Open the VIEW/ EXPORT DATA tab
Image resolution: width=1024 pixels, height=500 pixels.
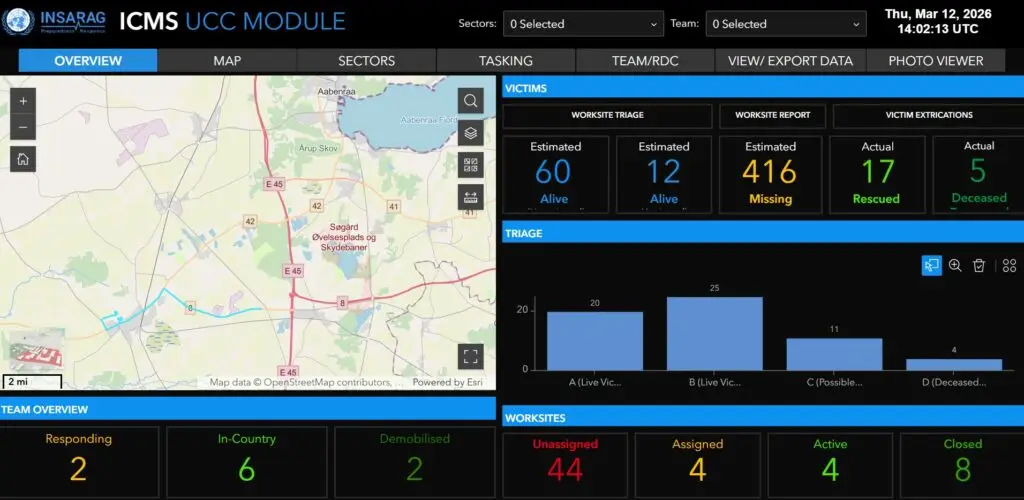(x=790, y=61)
